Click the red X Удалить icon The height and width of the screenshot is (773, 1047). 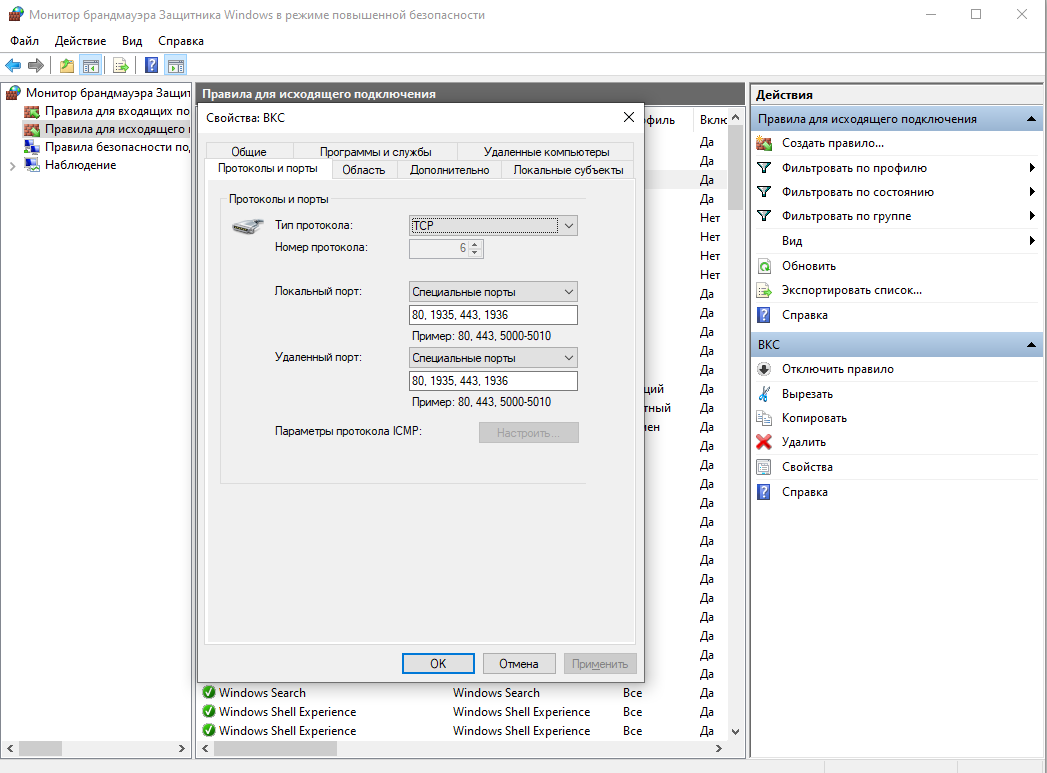(764, 442)
